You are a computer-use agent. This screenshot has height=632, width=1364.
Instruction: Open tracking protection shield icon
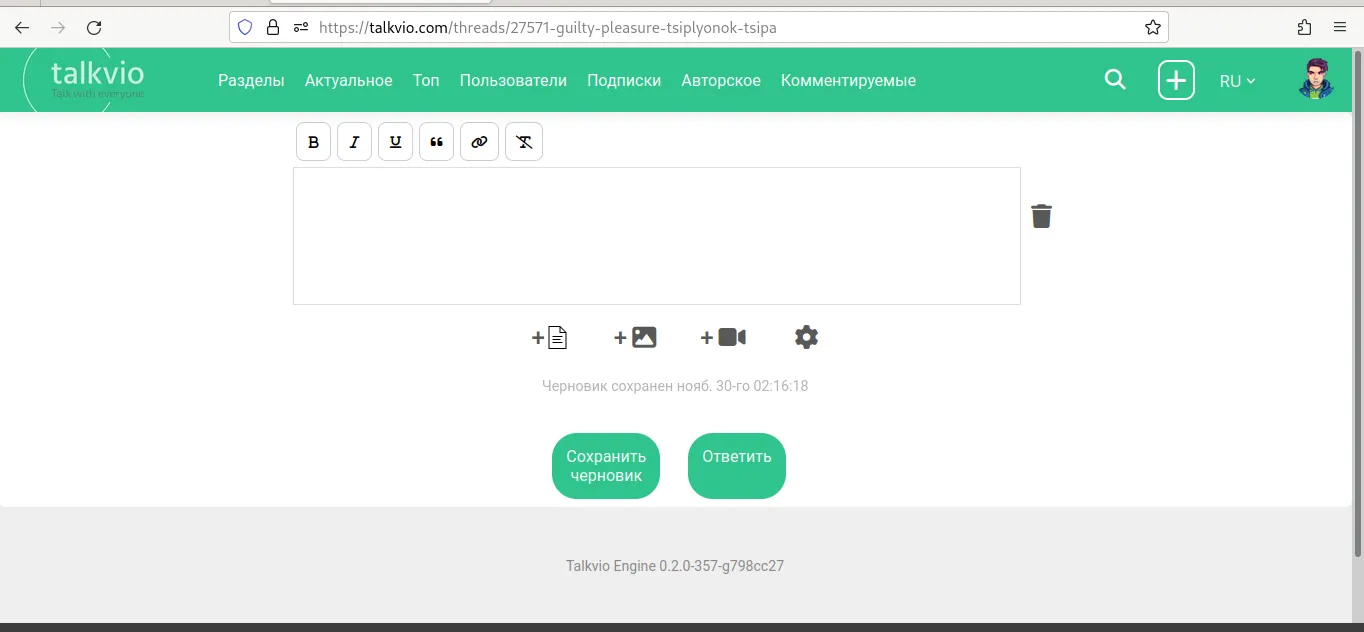[246, 28]
